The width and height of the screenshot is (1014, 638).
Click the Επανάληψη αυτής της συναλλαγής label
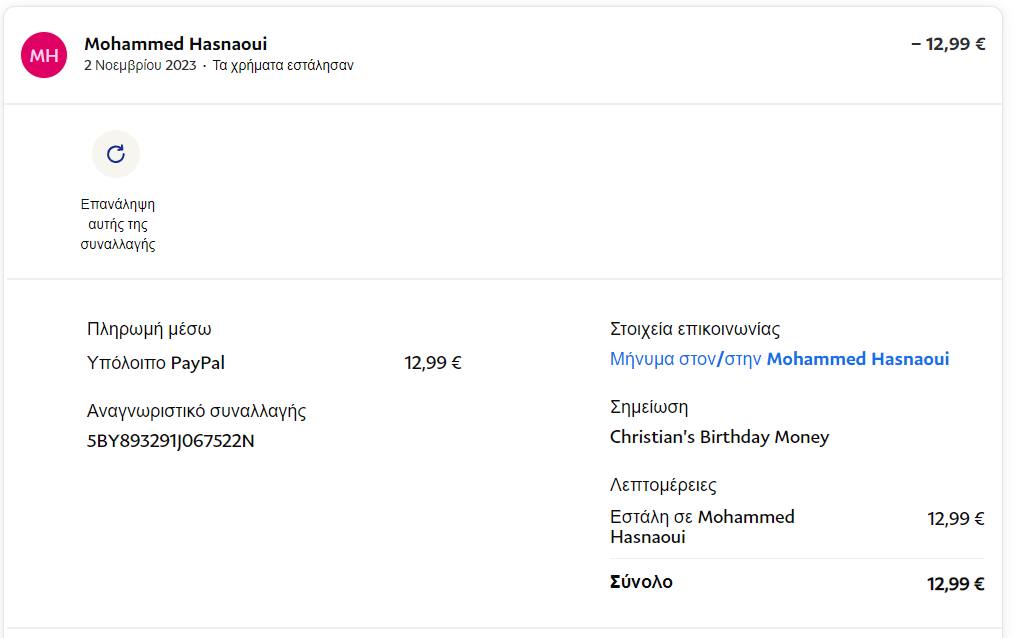[x=118, y=224]
